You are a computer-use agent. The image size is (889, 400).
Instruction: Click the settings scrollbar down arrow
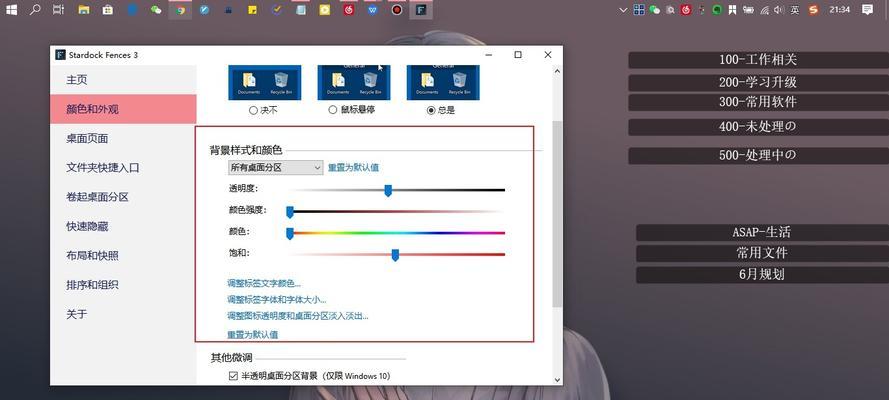[x=557, y=380]
